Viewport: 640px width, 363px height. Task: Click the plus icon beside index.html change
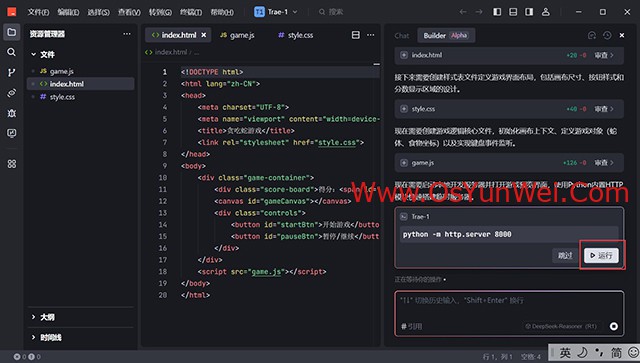coord(404,55)
